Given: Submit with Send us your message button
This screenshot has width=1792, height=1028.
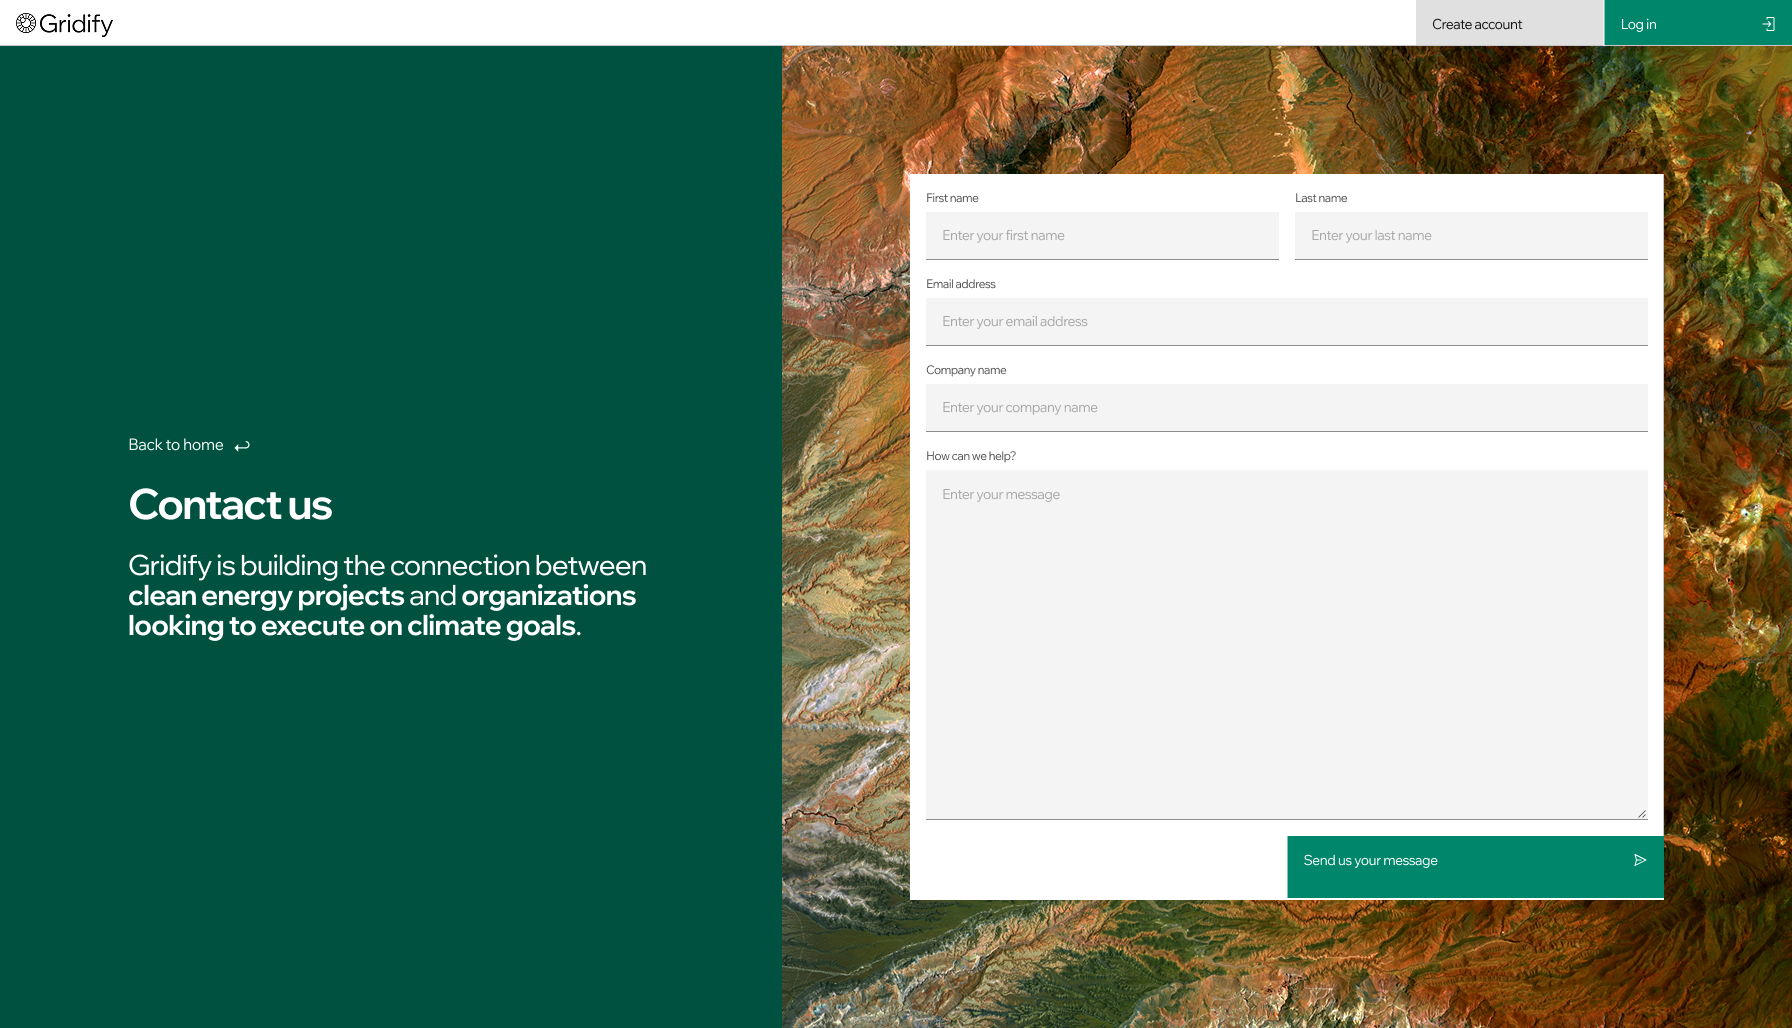Looking at the screenshot, I should 1475,866.
